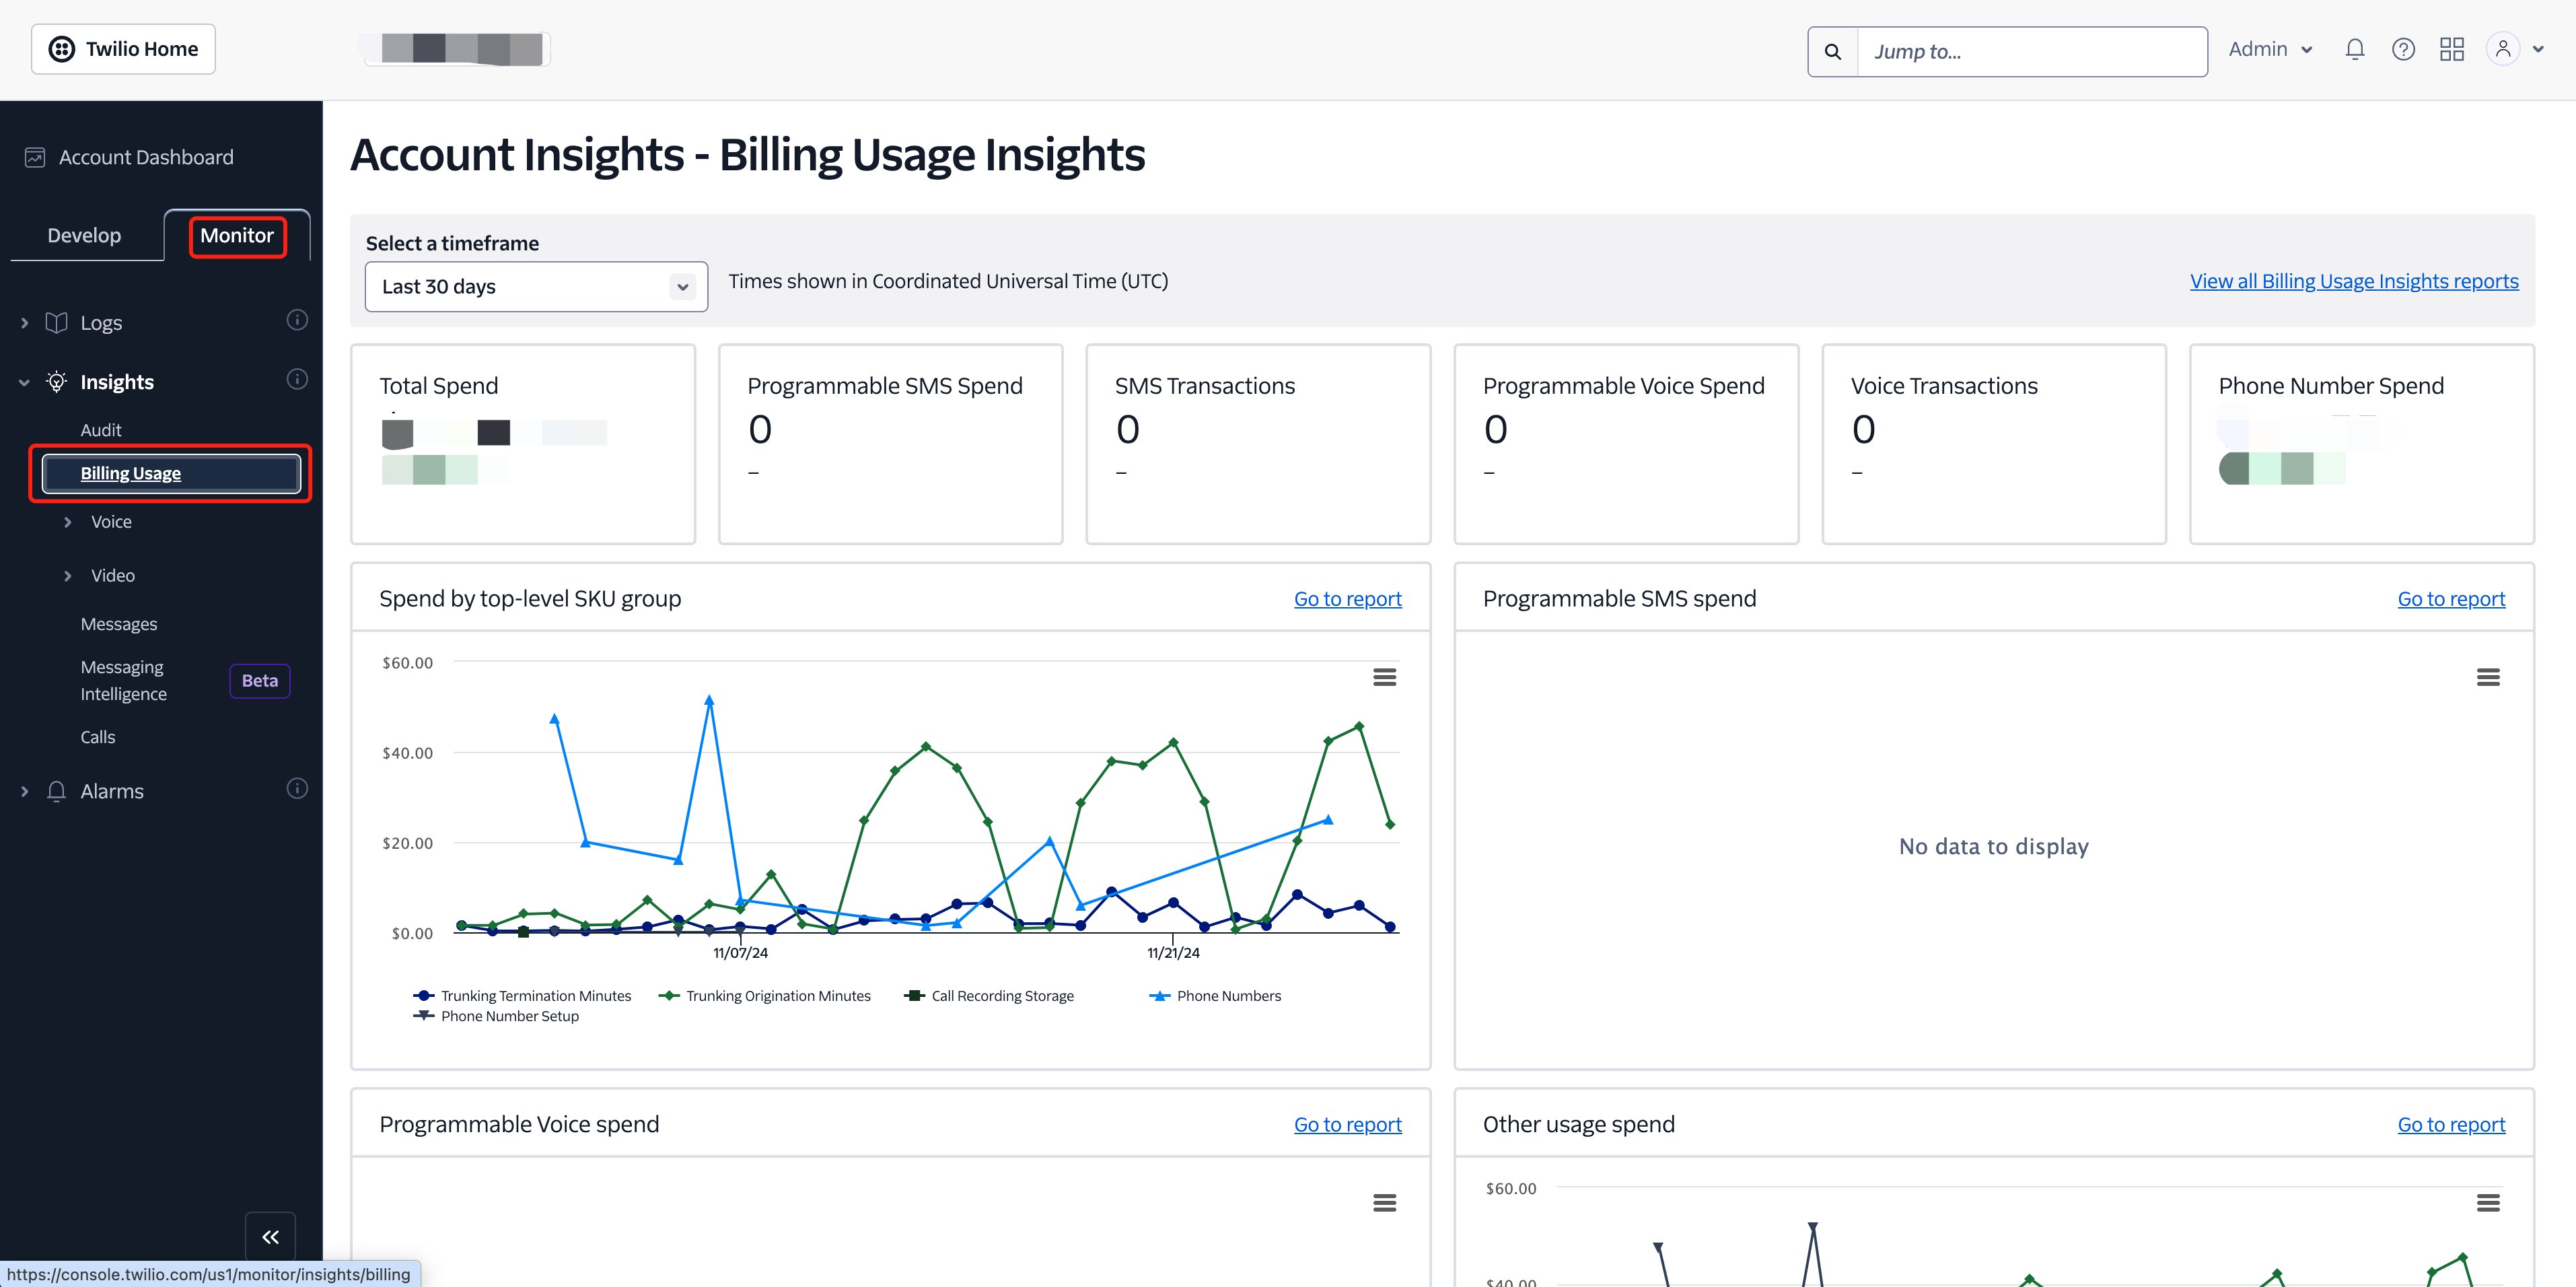Expand the user menu chevron
The image size is (2576, 1287).
2538,49
